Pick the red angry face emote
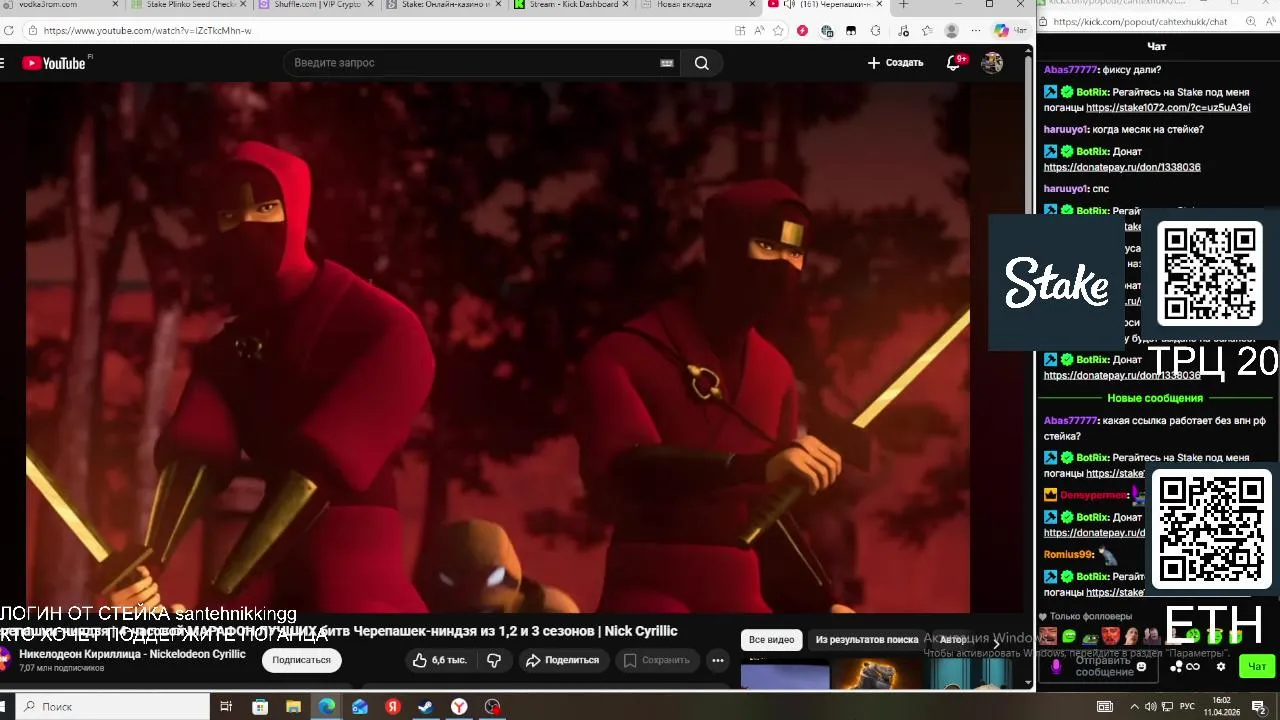This screenshot has width=1280, height=720. 1111,635
